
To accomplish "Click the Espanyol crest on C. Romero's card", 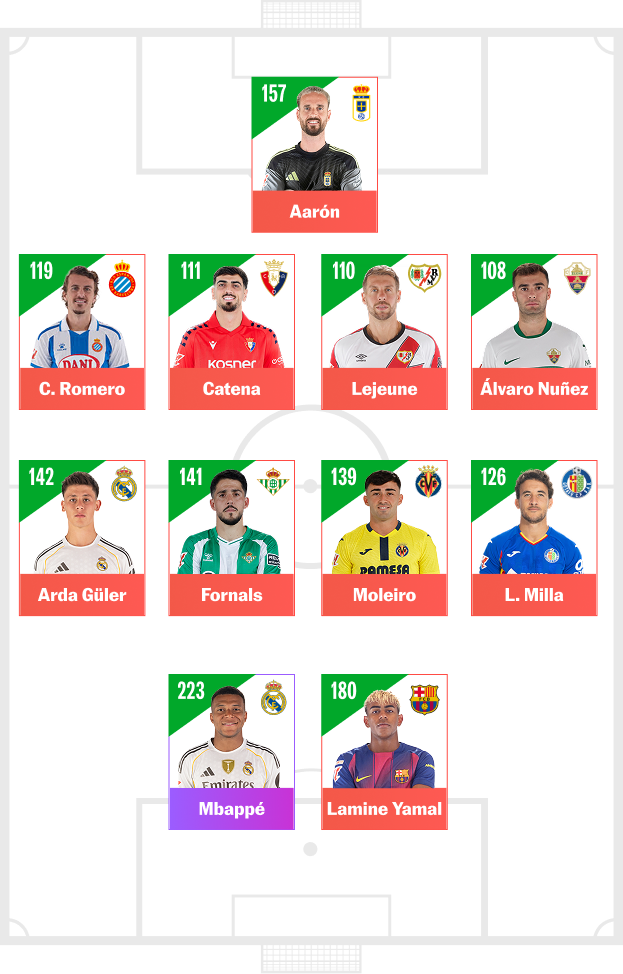I will click(122, 279).
